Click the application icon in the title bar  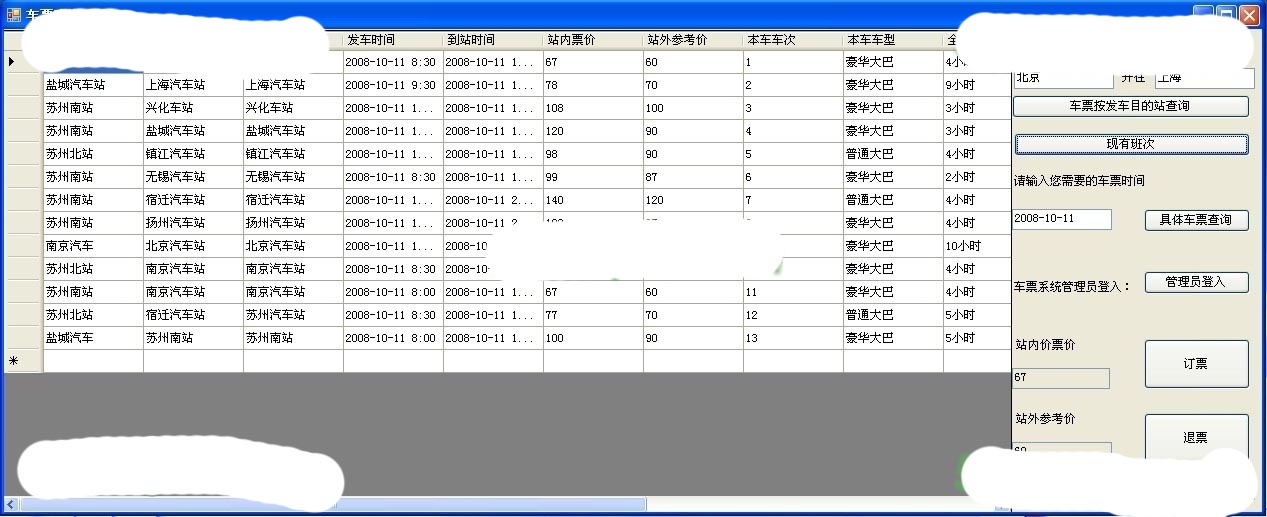coord(14,15)
